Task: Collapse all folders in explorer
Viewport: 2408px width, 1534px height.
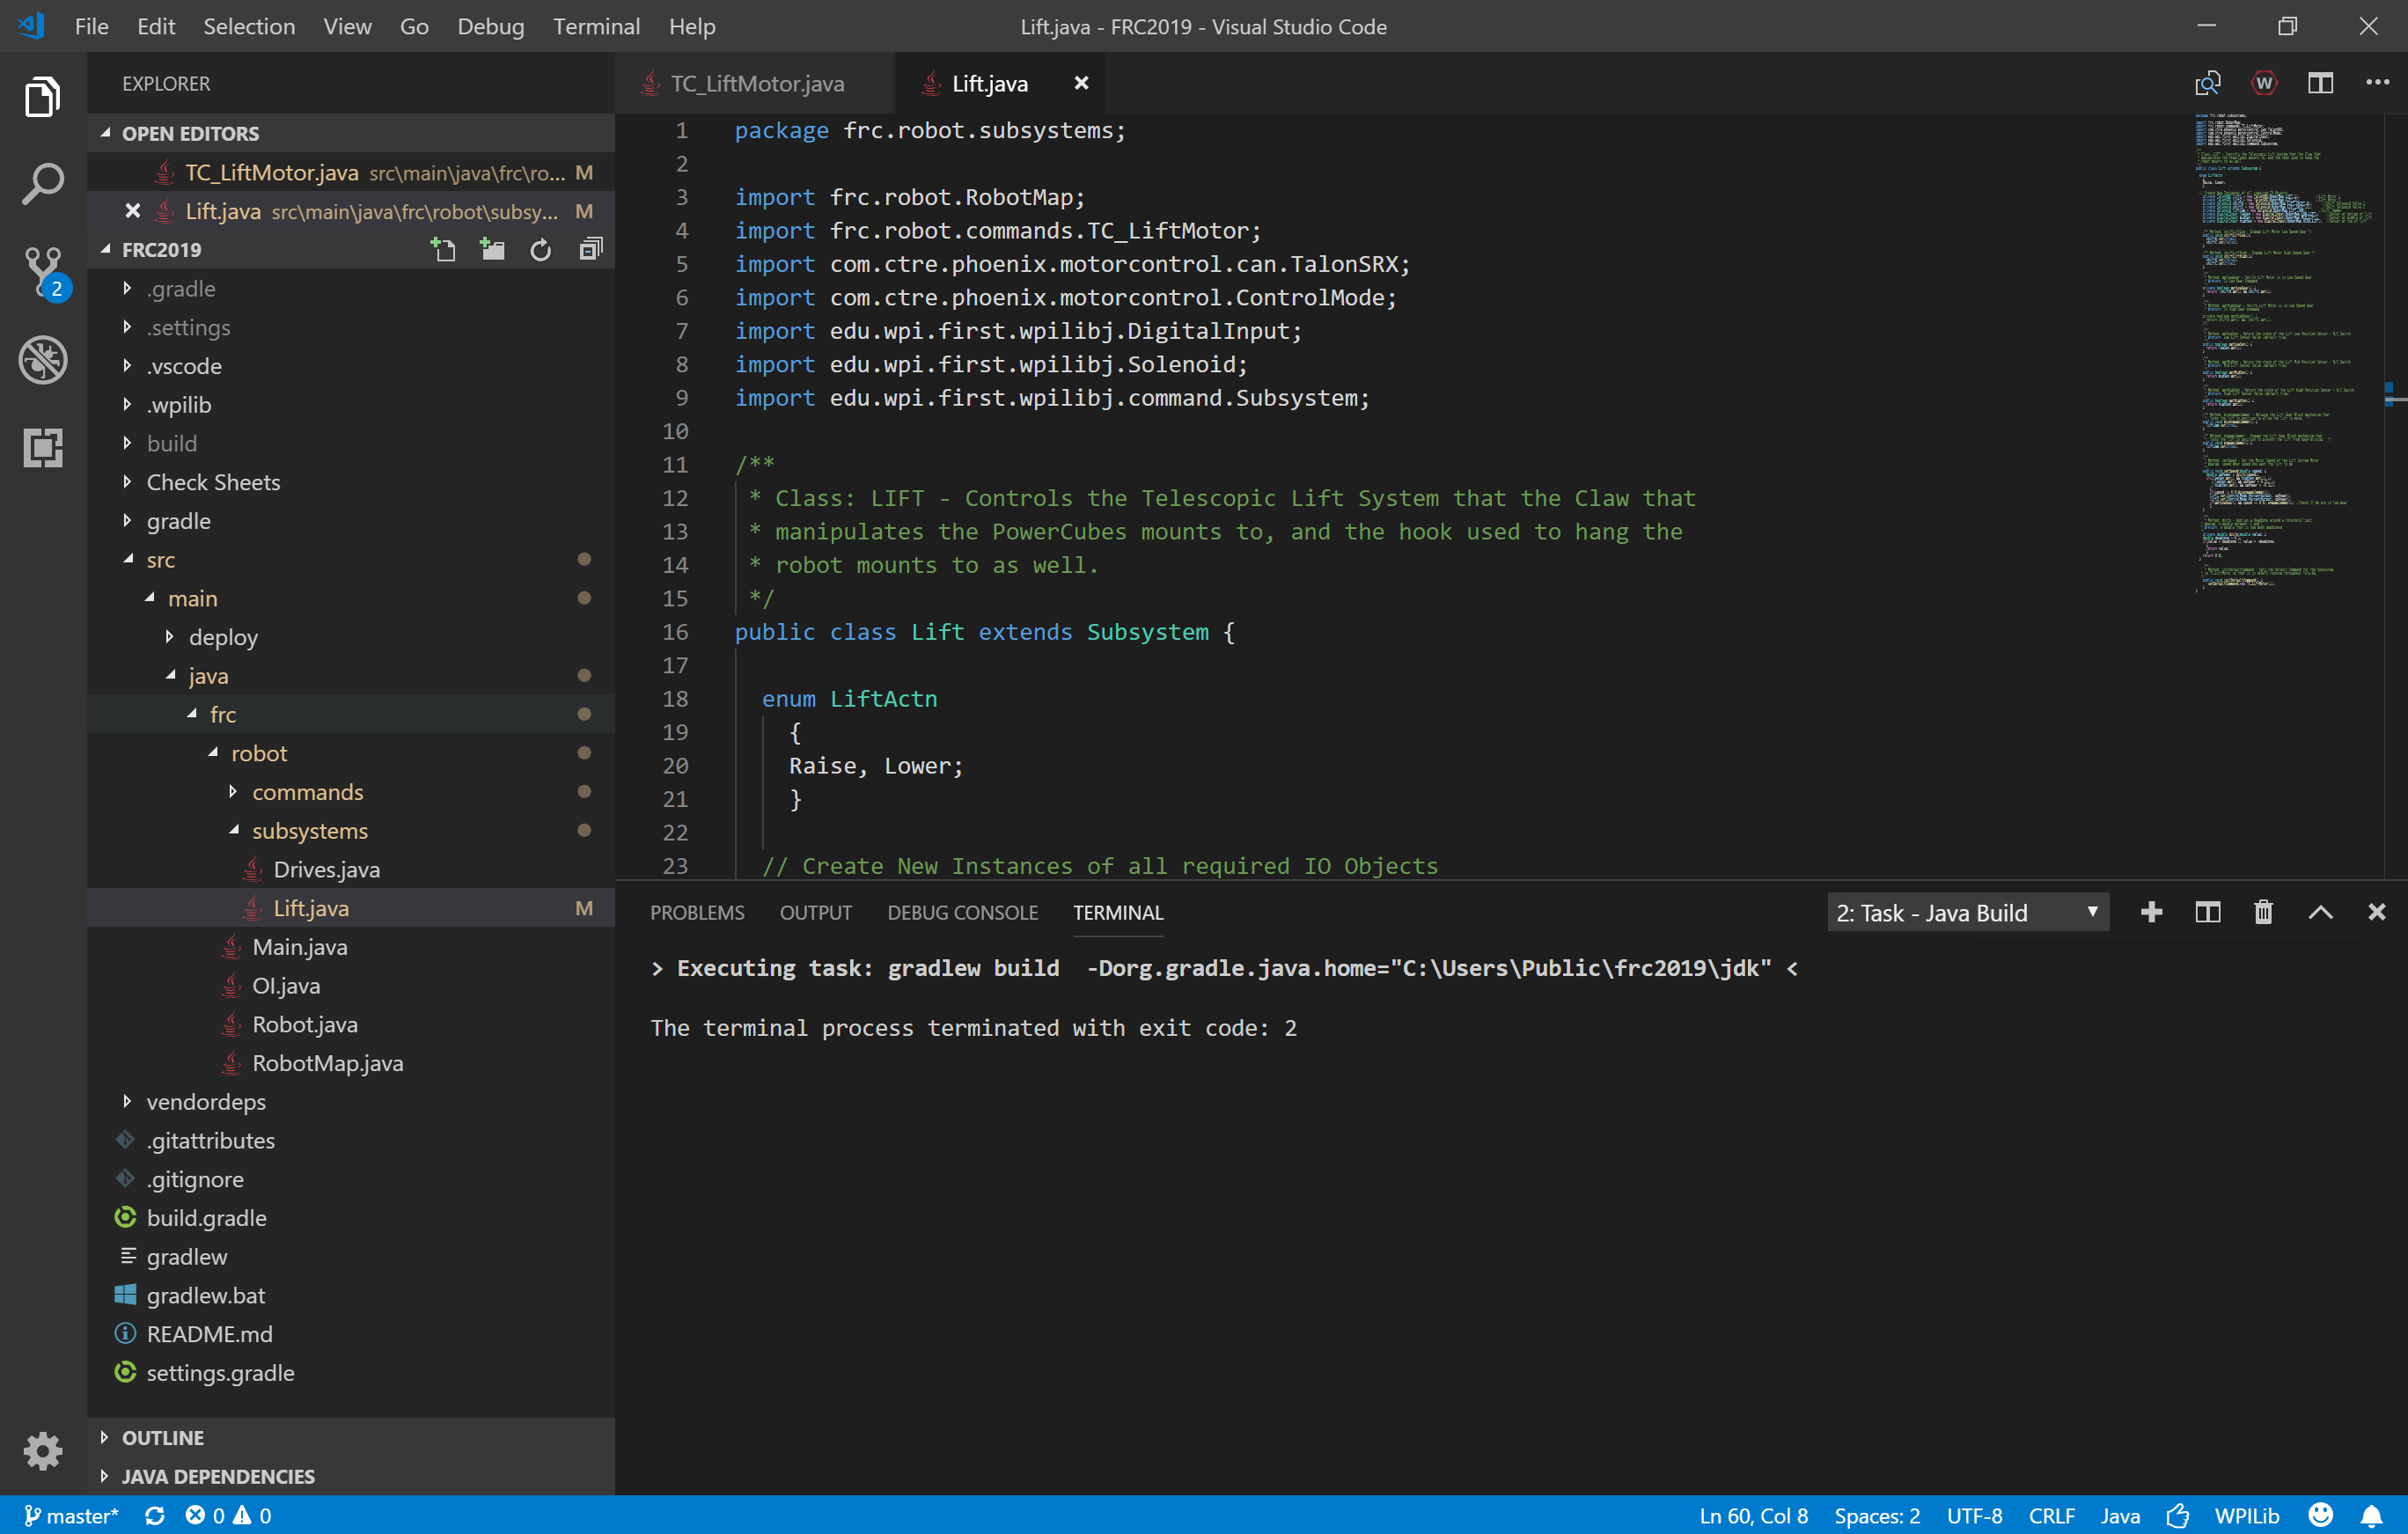Action: [x=591, y=249]
